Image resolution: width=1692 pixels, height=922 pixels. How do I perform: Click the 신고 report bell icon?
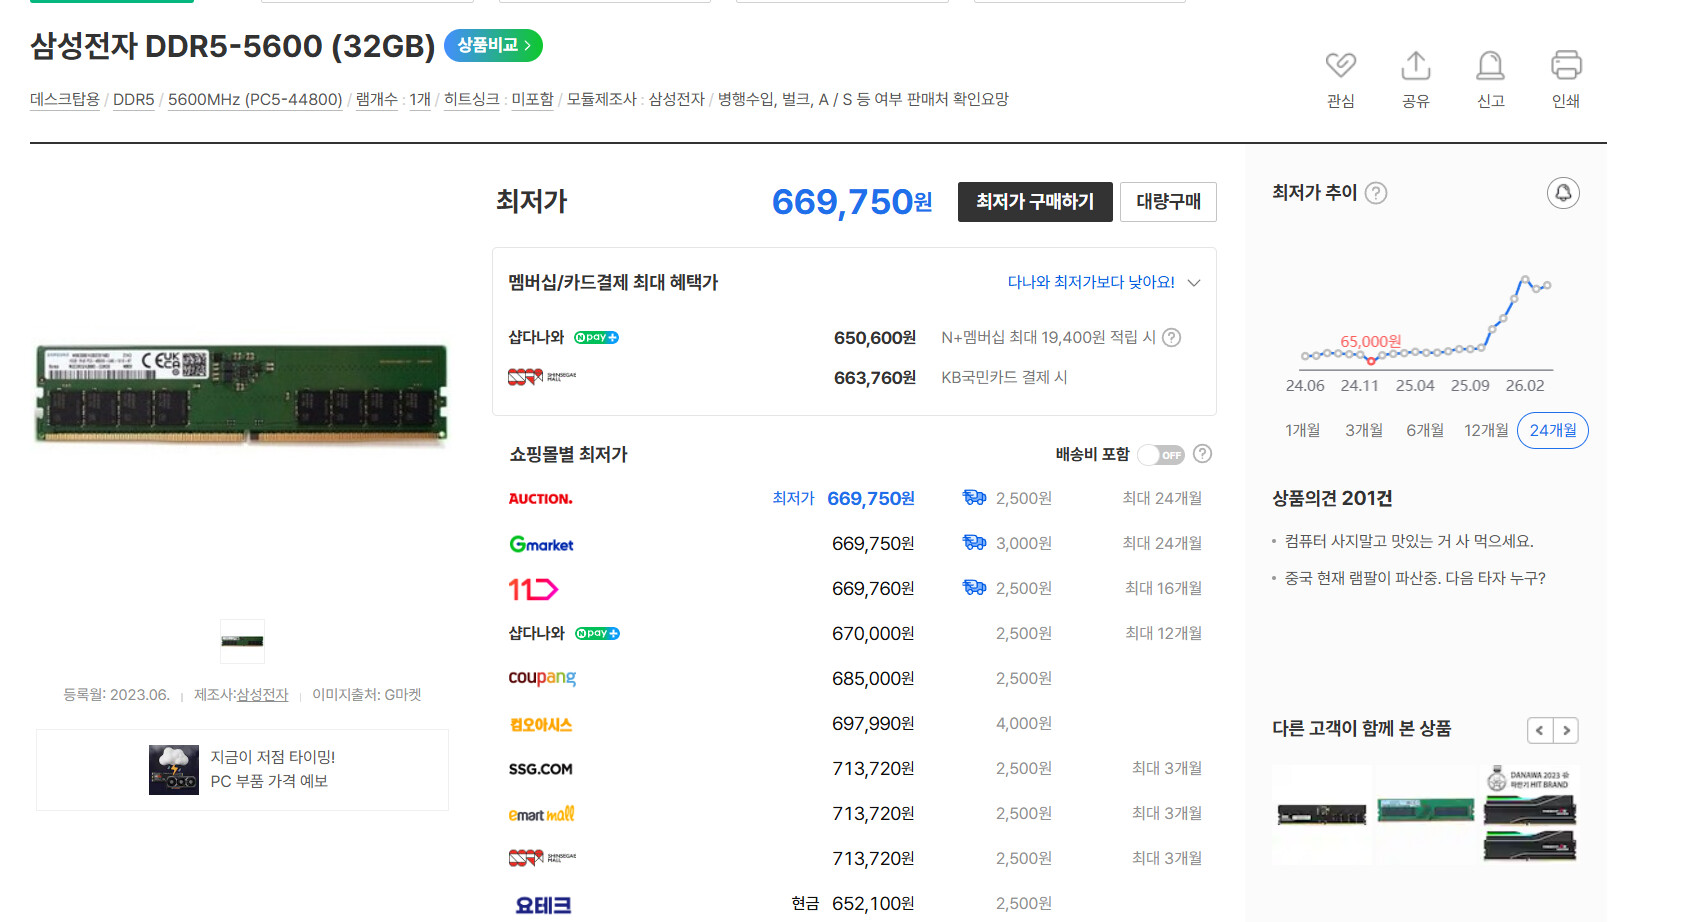tap(1490, 66)
